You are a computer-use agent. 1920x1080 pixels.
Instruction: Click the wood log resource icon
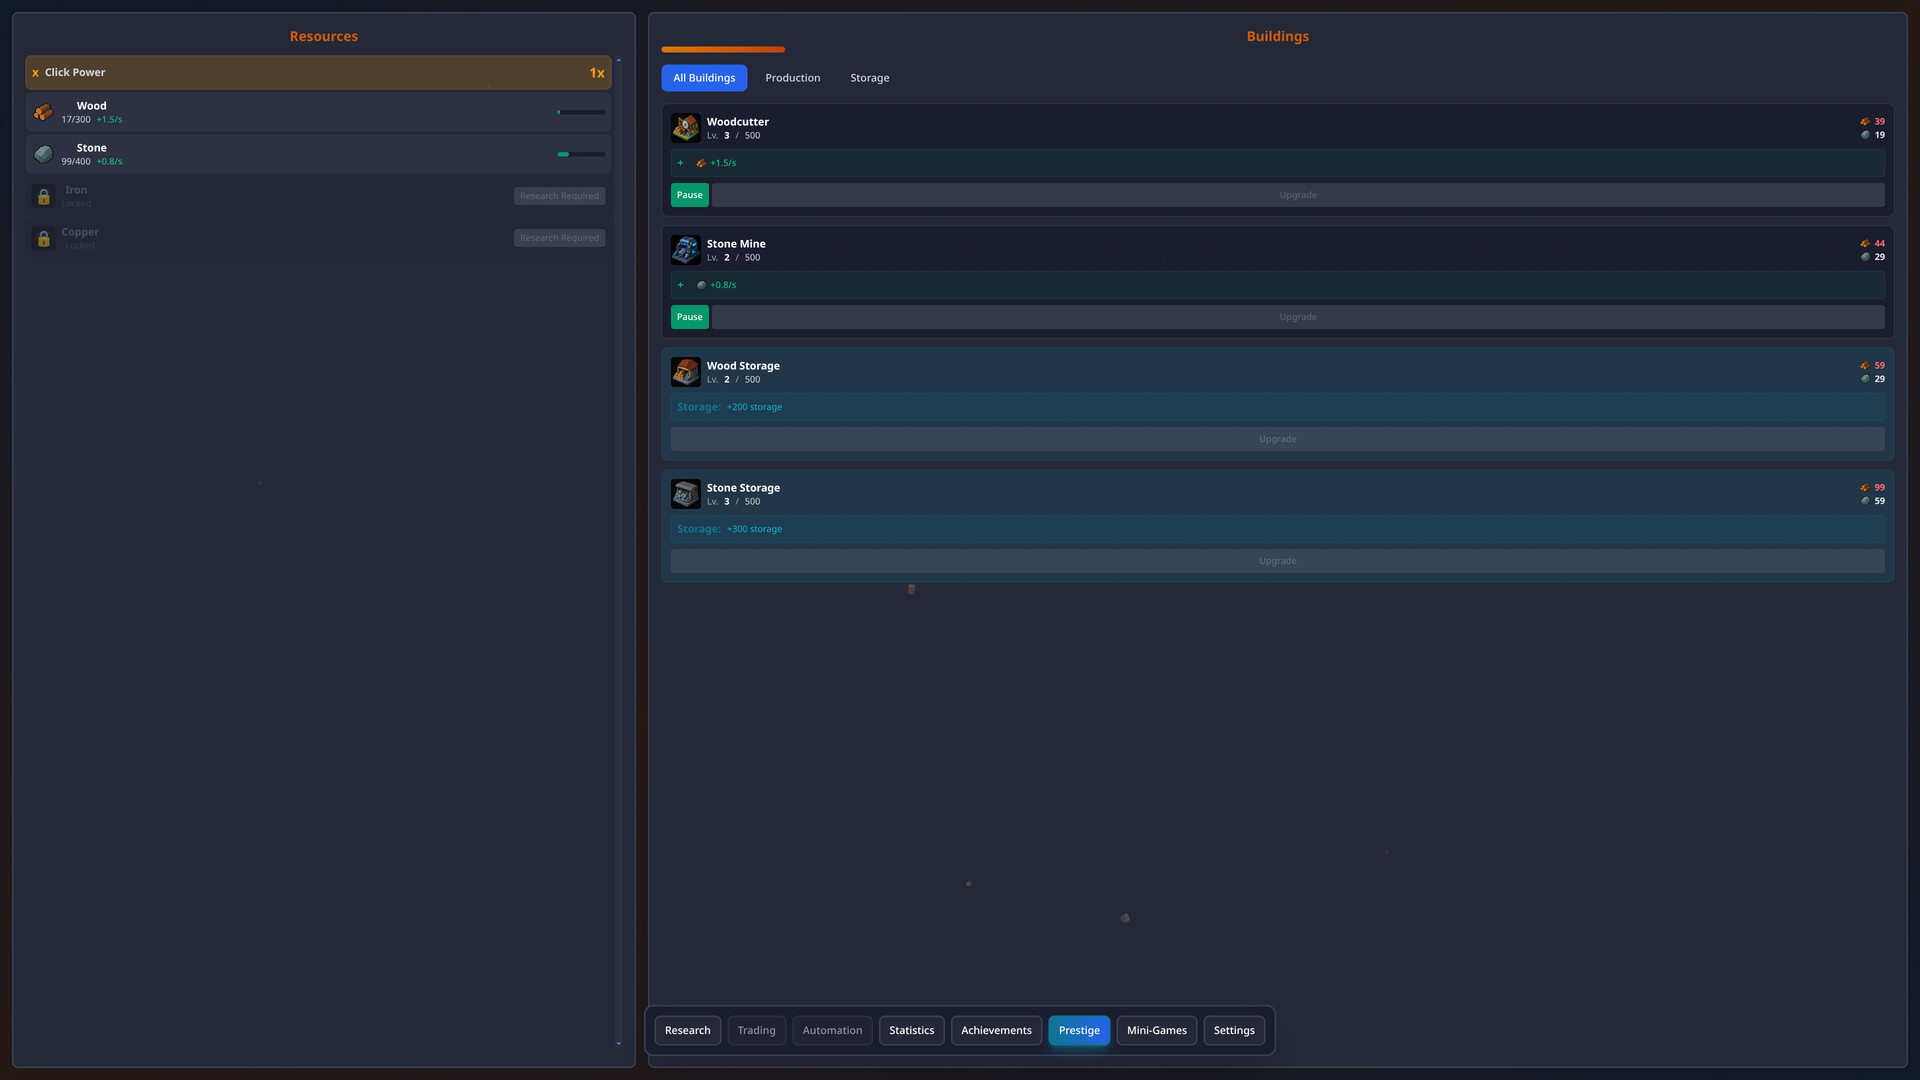(x=43, y=111)
